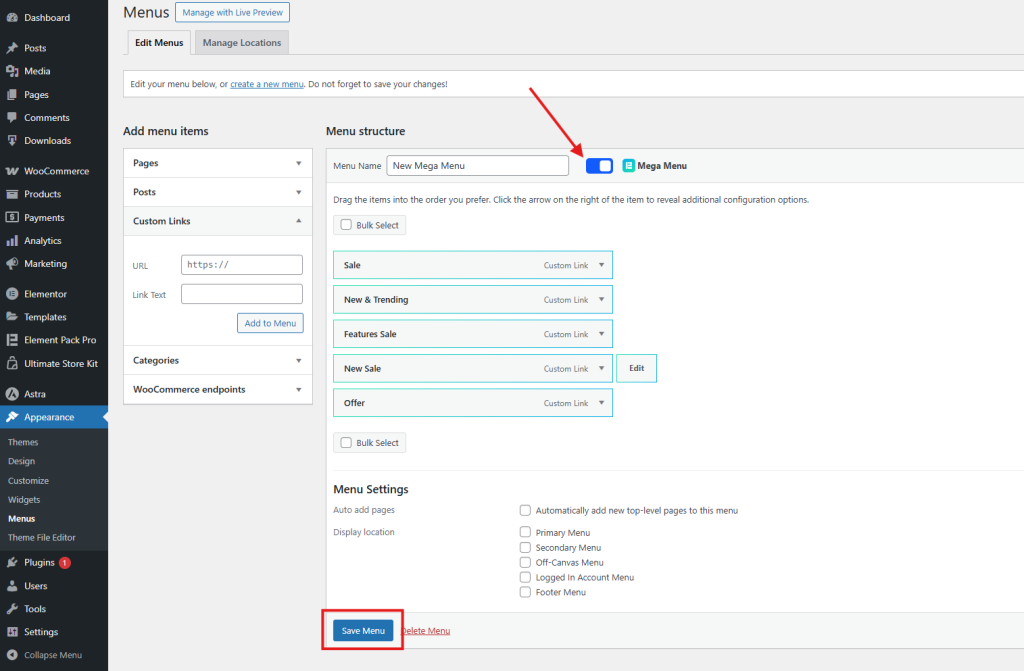Click the Dashboard icon in sidebar
Image resolution: width=1024 pixels, height=671 pixels.
[12, 18]
